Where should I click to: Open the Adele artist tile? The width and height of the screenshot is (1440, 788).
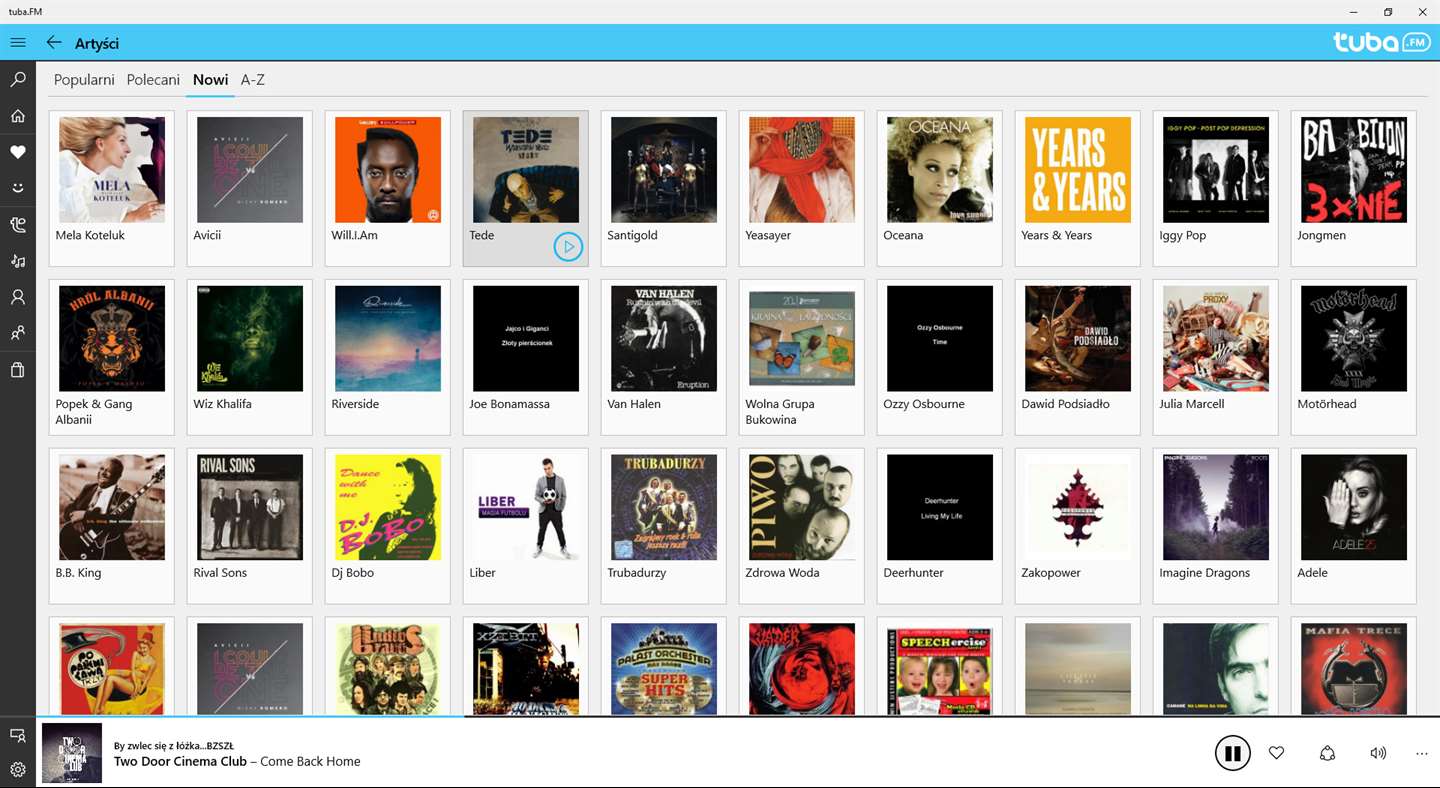1354,526
